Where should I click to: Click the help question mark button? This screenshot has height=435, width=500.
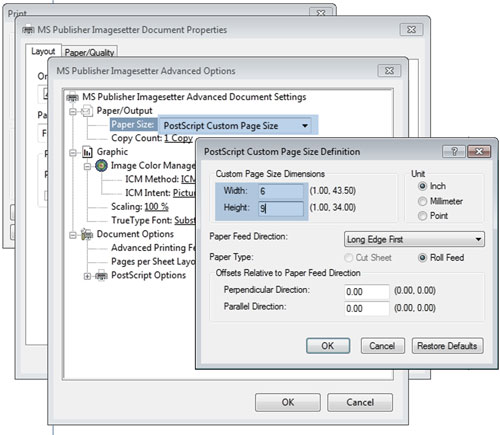tap(454, 152)
